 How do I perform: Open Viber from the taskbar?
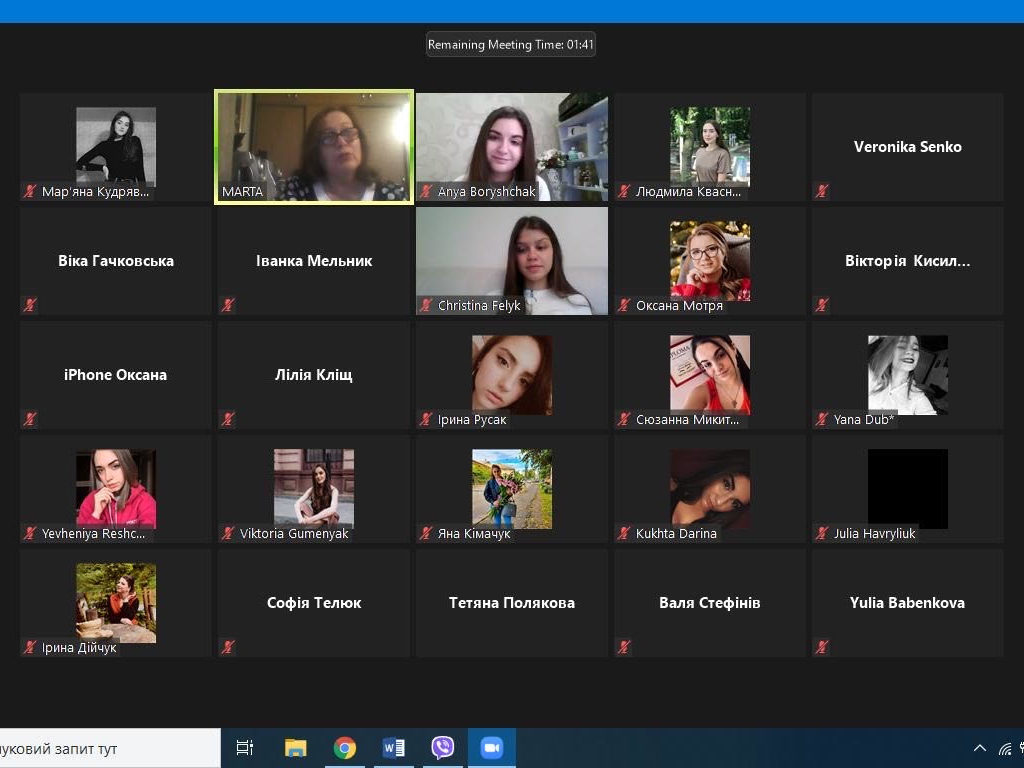point(442,748)
